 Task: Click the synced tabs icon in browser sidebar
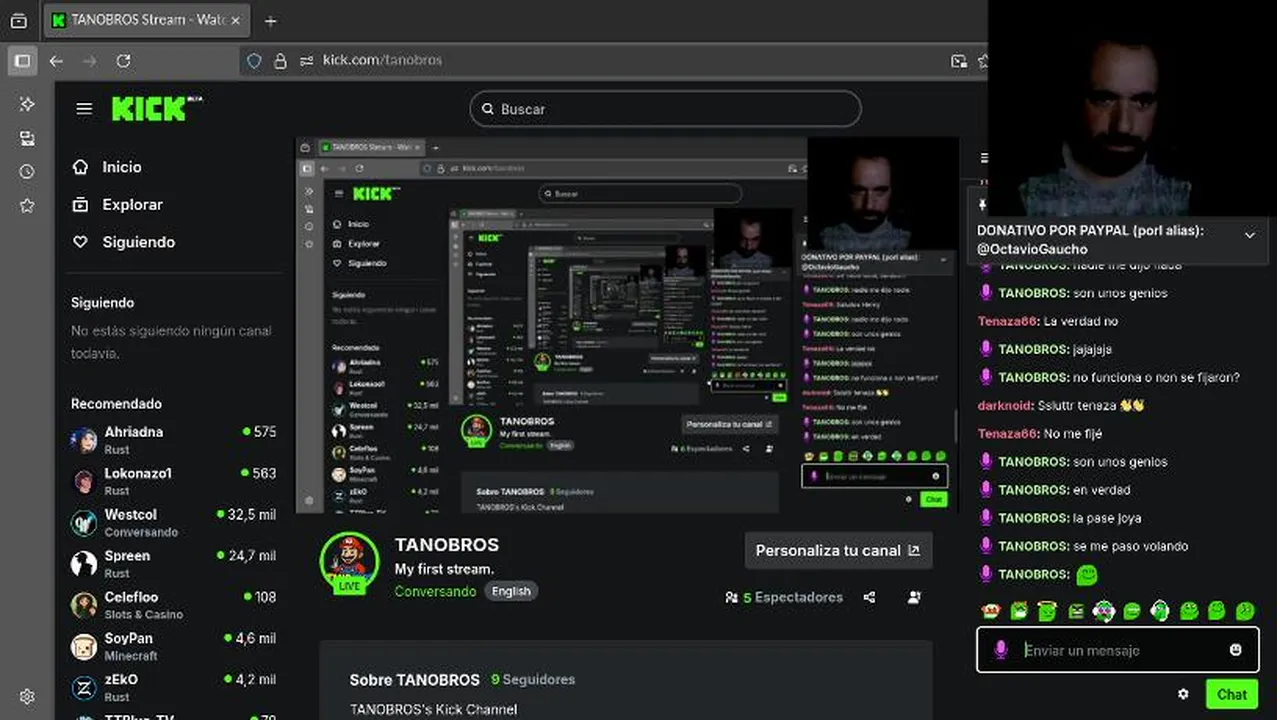click(27, 138)
